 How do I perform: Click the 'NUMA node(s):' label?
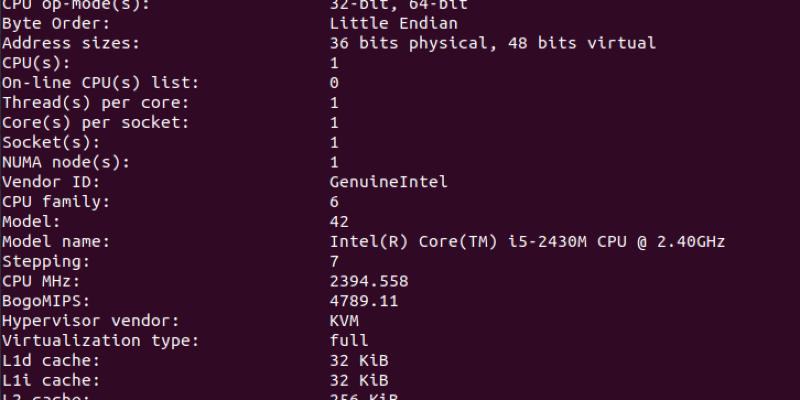(66, 162)
